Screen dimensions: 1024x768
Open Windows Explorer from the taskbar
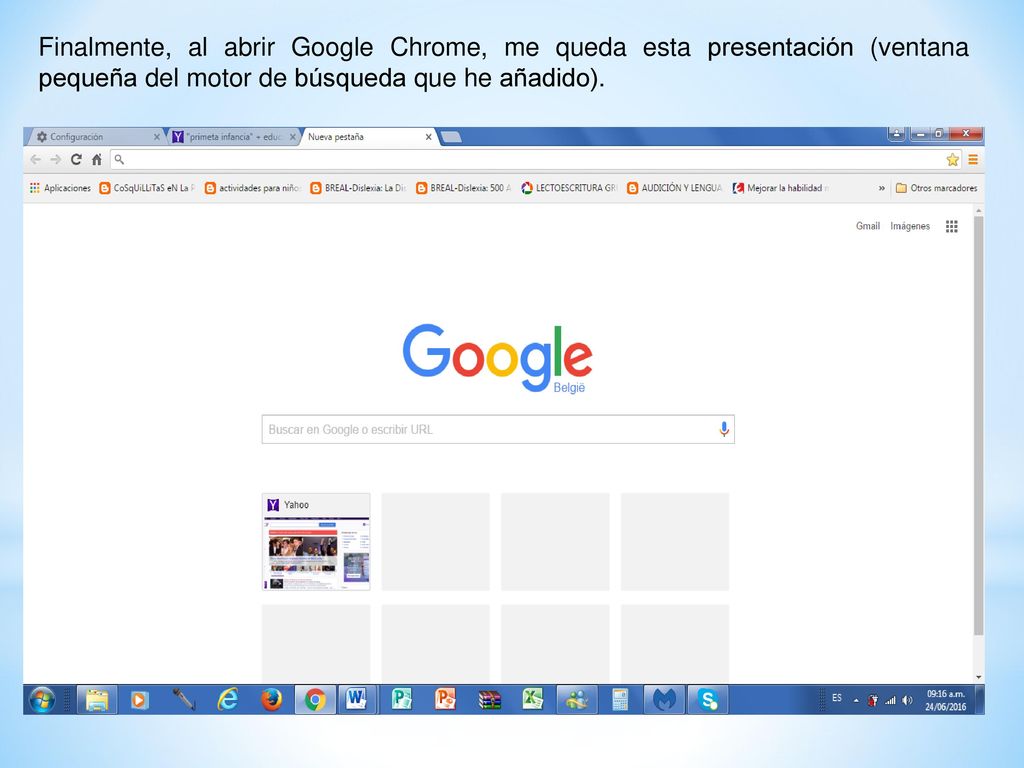tap(97, 700)
